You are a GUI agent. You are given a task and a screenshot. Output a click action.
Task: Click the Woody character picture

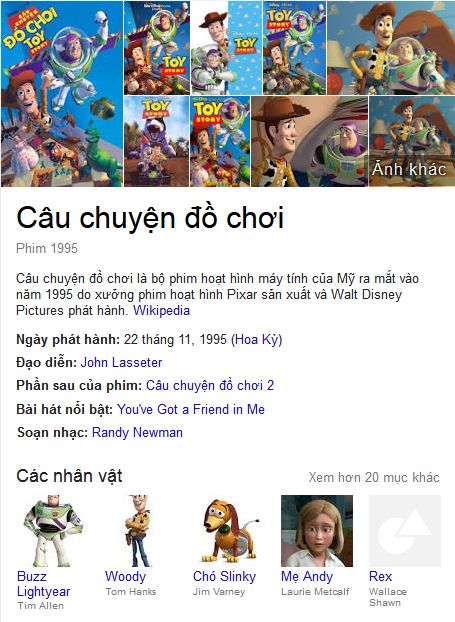point(140,531)
